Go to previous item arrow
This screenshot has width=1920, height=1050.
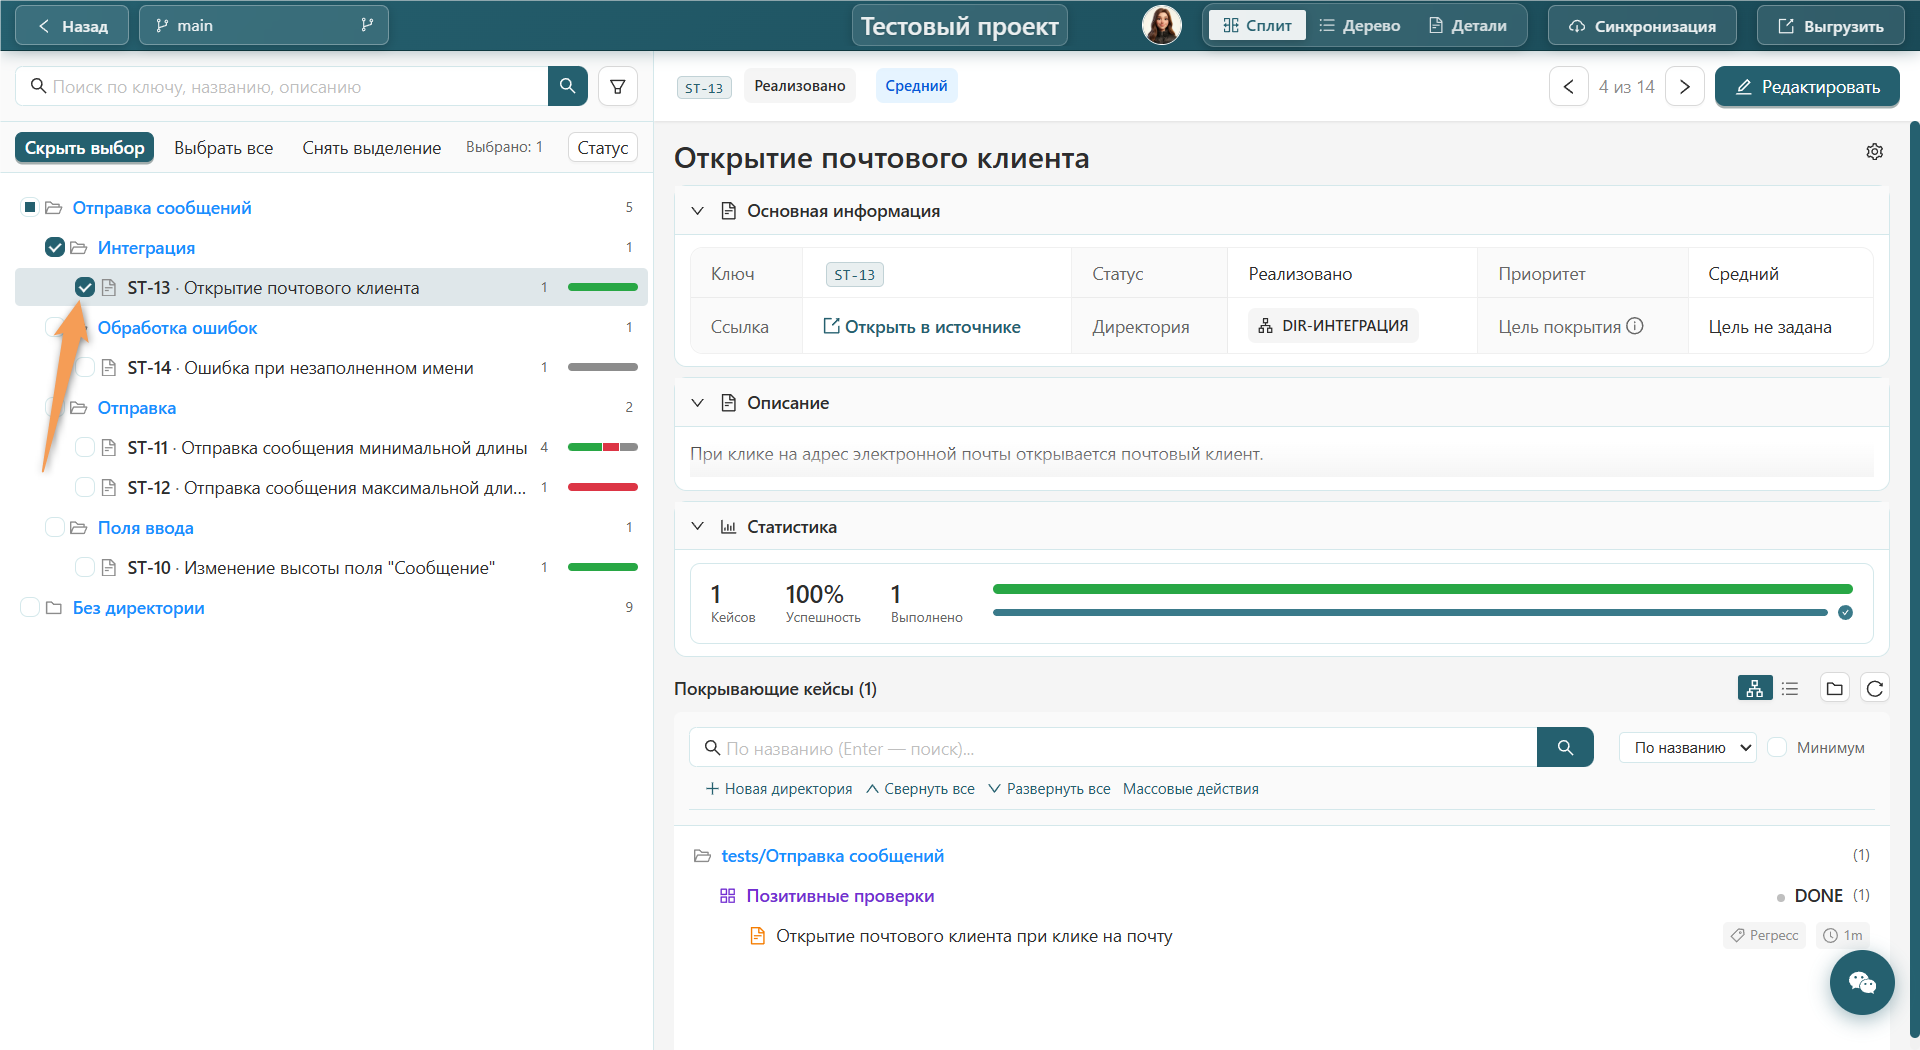(x=1568, y=86)
